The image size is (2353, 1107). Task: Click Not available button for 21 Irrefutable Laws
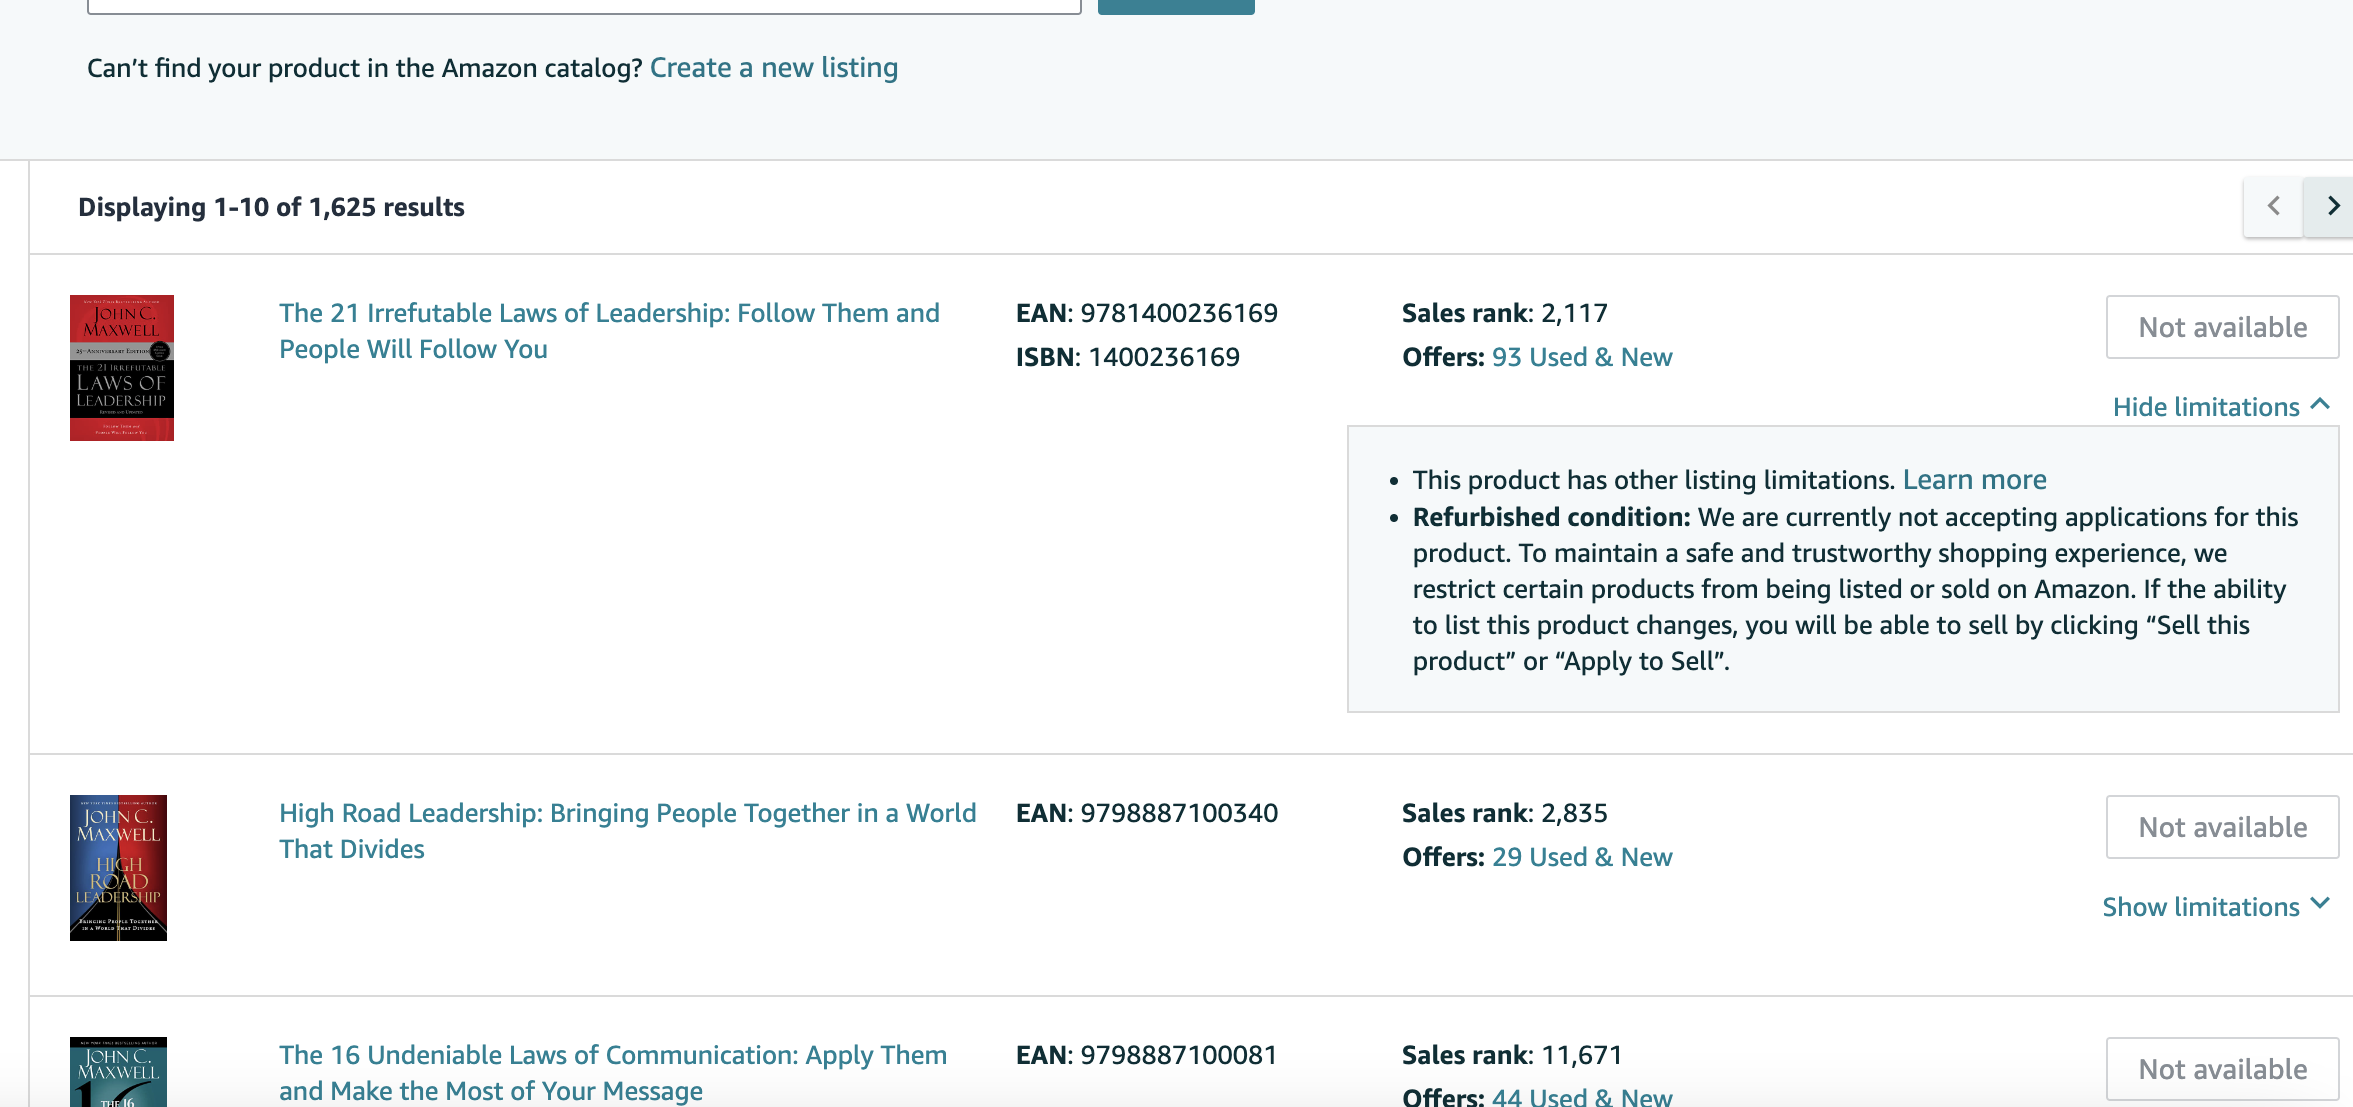(2222, 327)
